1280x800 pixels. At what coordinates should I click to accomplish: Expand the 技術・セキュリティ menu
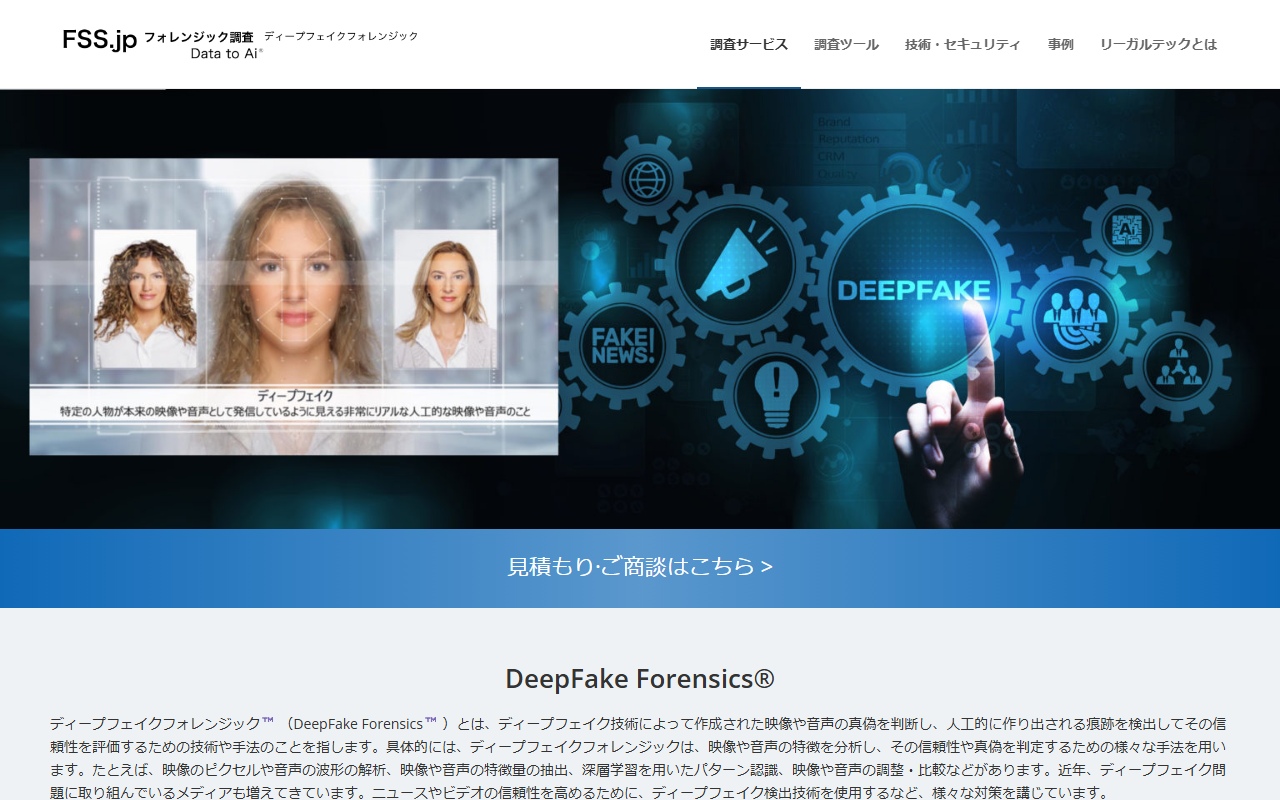[x=962, y=44]
